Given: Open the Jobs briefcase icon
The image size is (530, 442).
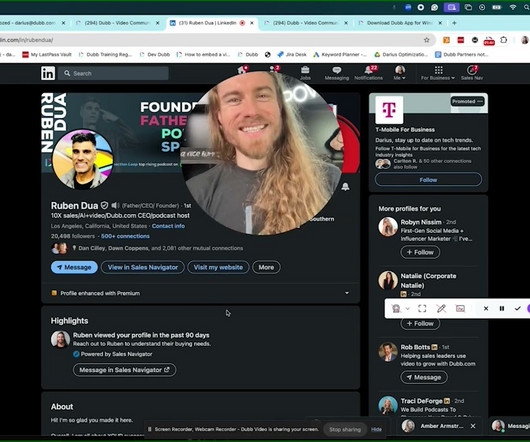Looking at the screenshot, I should click(305, 73).
